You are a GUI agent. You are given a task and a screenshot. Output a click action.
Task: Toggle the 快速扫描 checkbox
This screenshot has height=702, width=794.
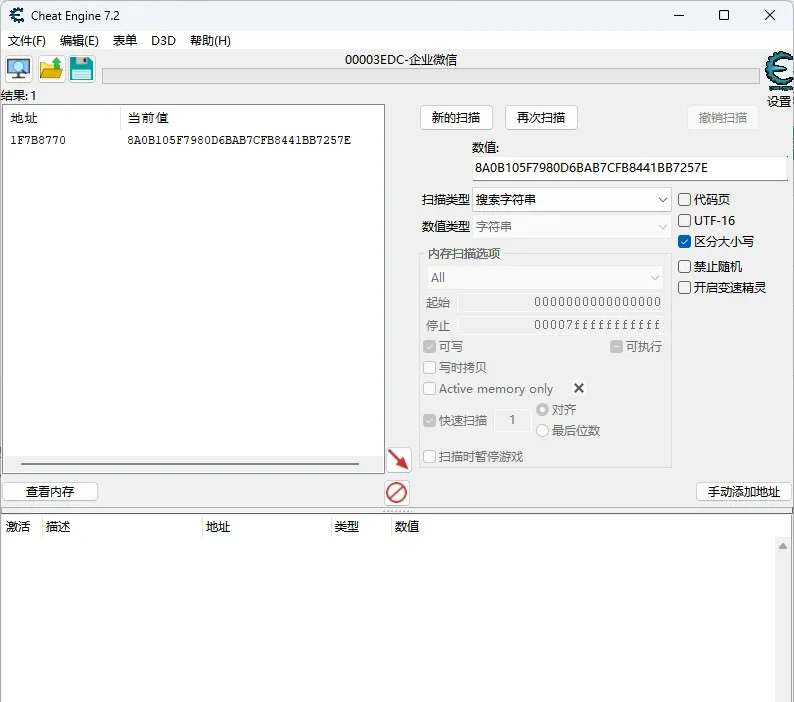tap(429, 420)
